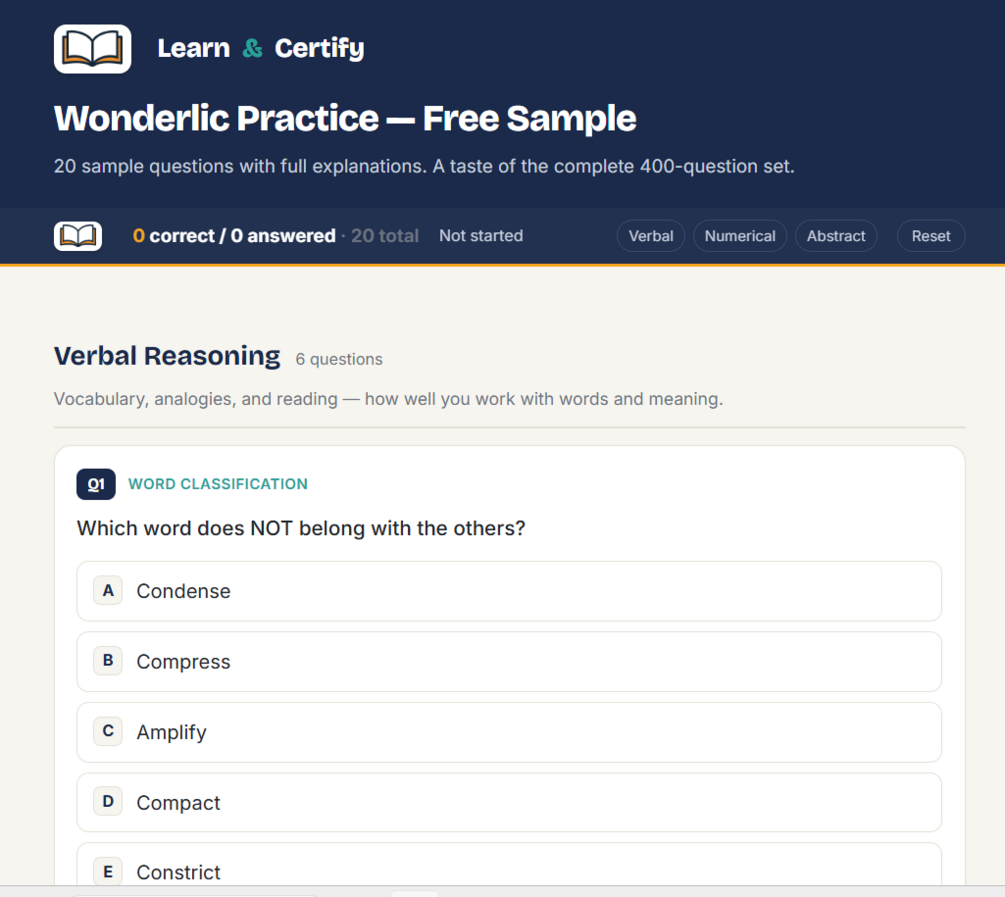Screen dimensions: 1005x897
Task: Choose answer D Compact
Action: coord(509,803)
